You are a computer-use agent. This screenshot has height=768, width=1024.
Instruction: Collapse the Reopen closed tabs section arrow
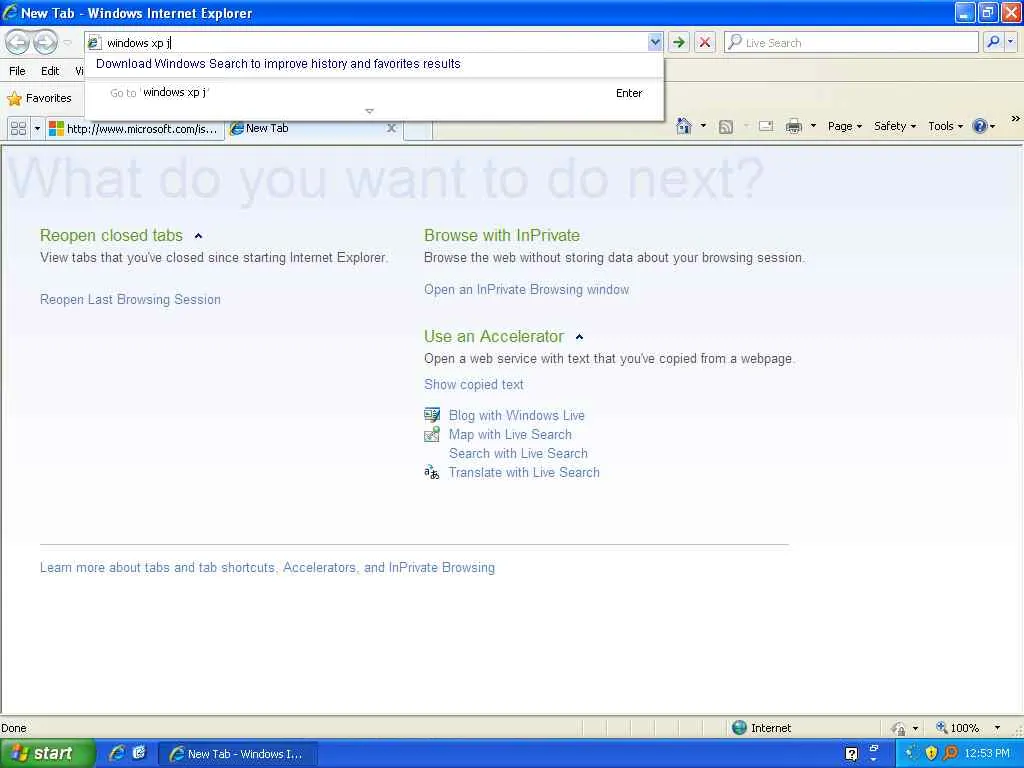199,236
